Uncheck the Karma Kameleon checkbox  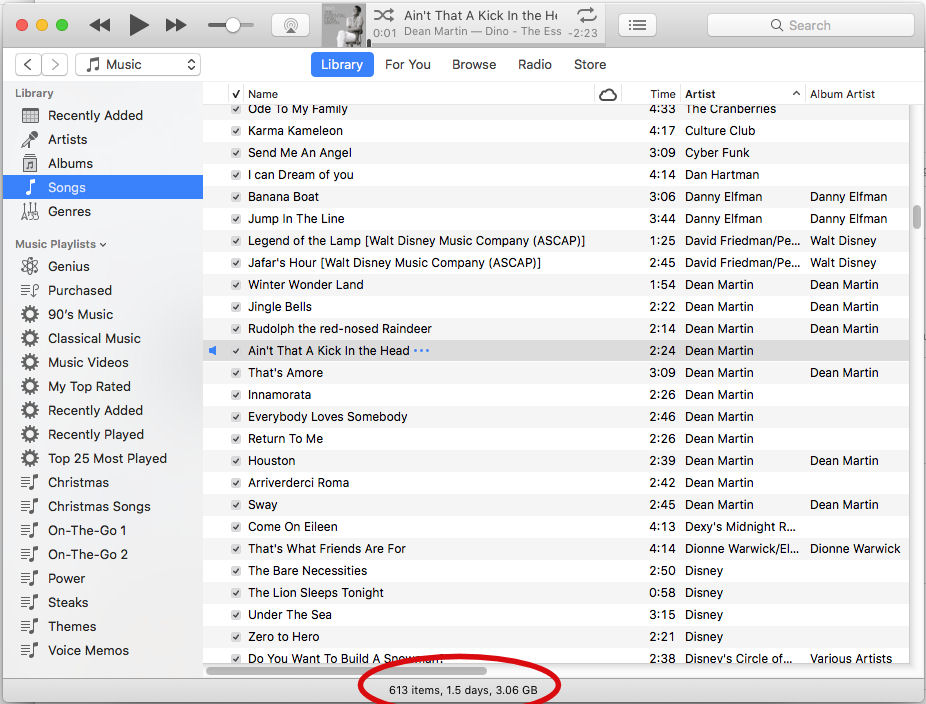click(236, 131)
